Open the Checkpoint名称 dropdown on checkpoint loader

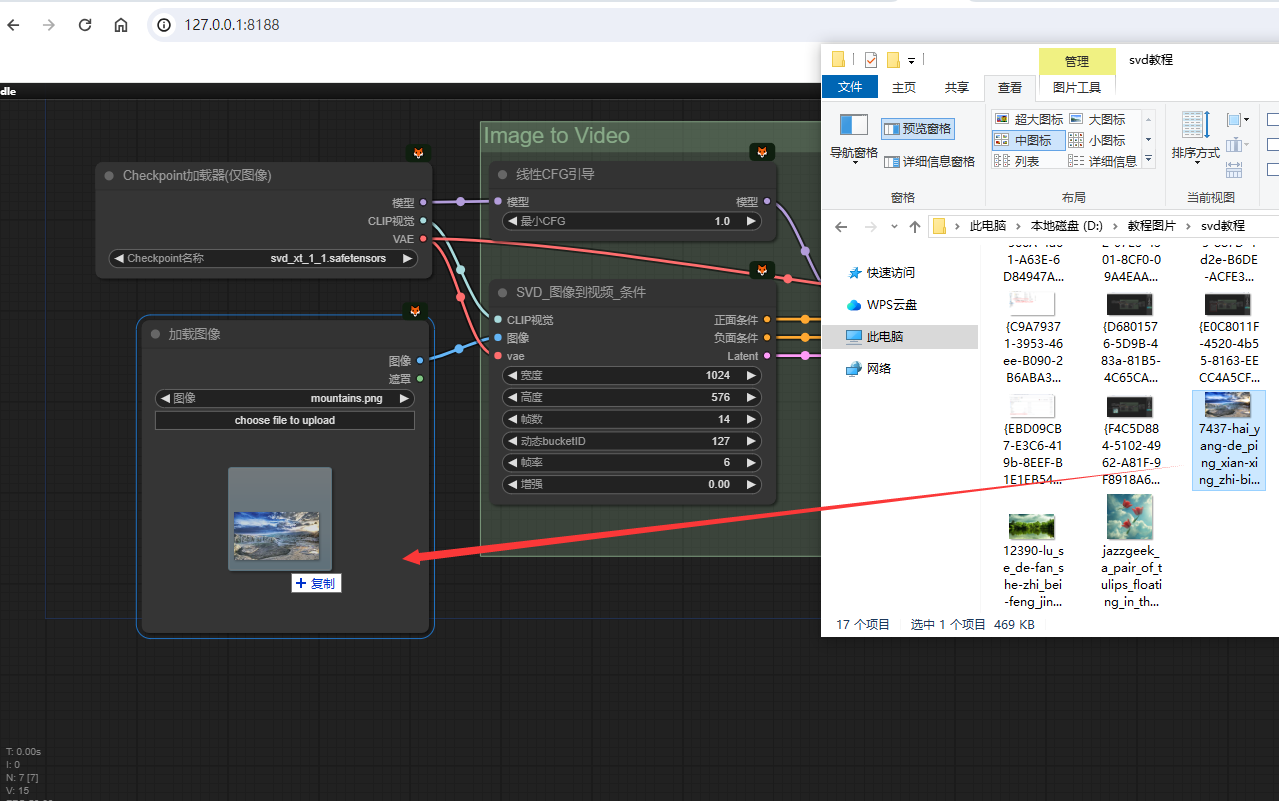[262, 258]
